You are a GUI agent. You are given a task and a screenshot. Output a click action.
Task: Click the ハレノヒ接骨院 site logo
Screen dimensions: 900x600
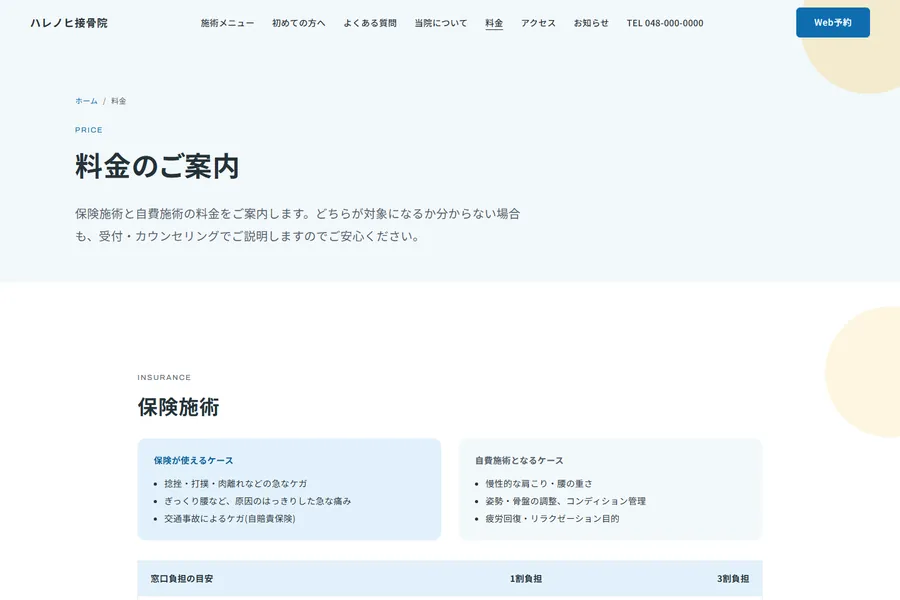click(x=69, y=23)
